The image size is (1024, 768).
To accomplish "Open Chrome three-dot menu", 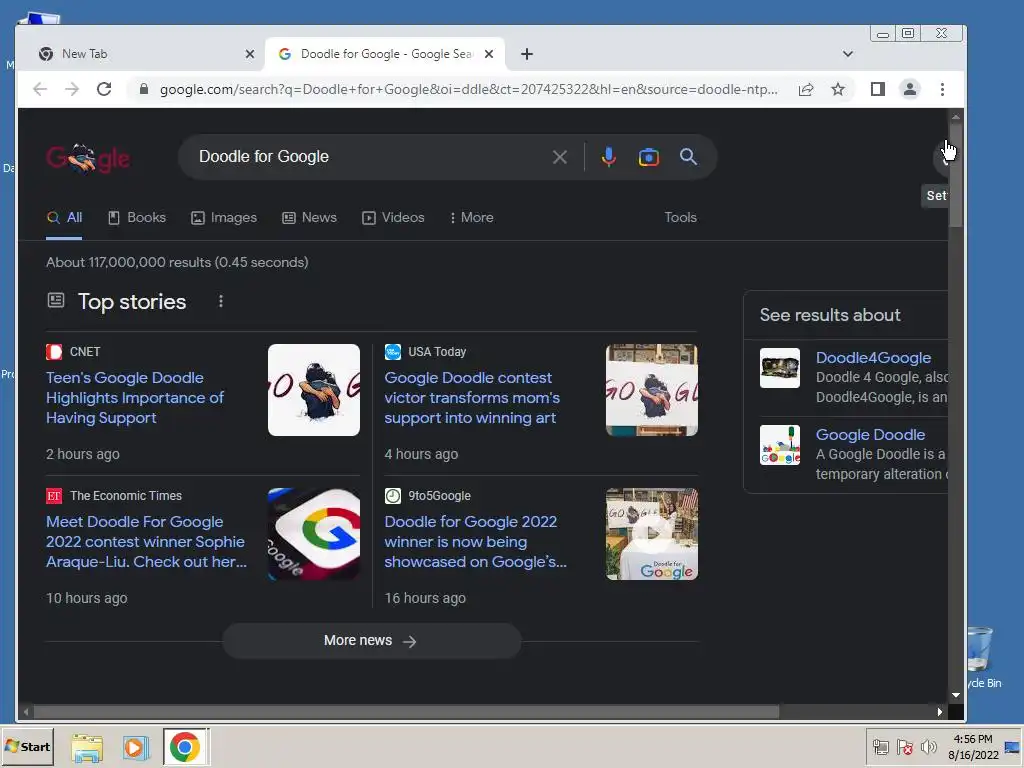I will point(942,89).
